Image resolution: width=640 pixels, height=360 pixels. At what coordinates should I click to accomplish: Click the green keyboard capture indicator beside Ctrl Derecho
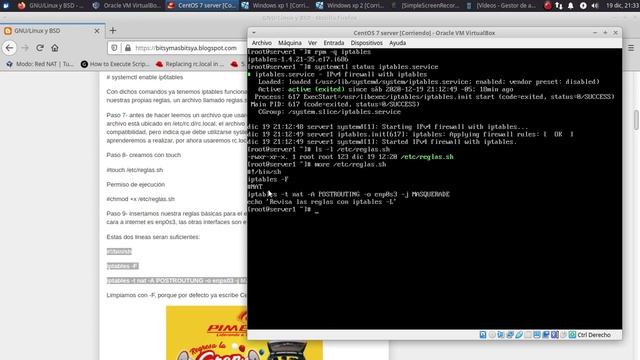572,335
